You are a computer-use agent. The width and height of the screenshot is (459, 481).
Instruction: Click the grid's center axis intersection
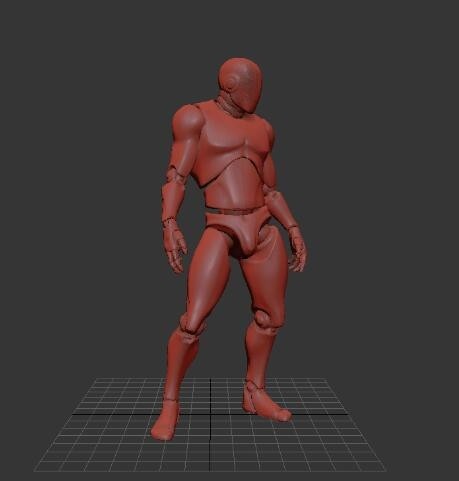[x=211, y=415]
